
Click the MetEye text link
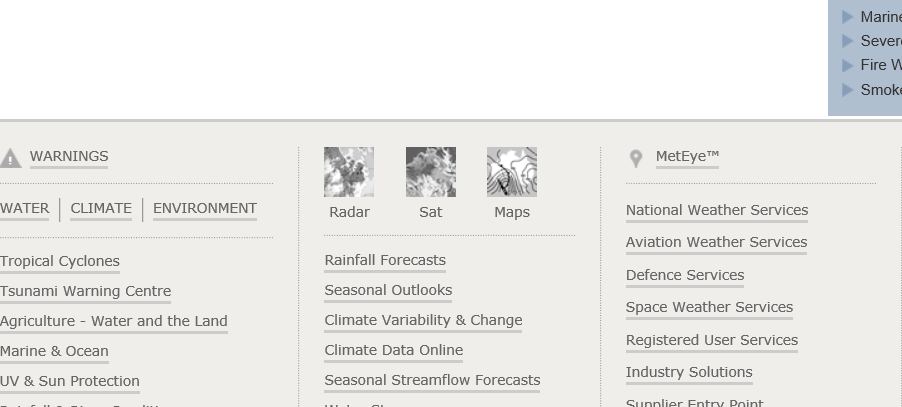click(x=687, y=157)
